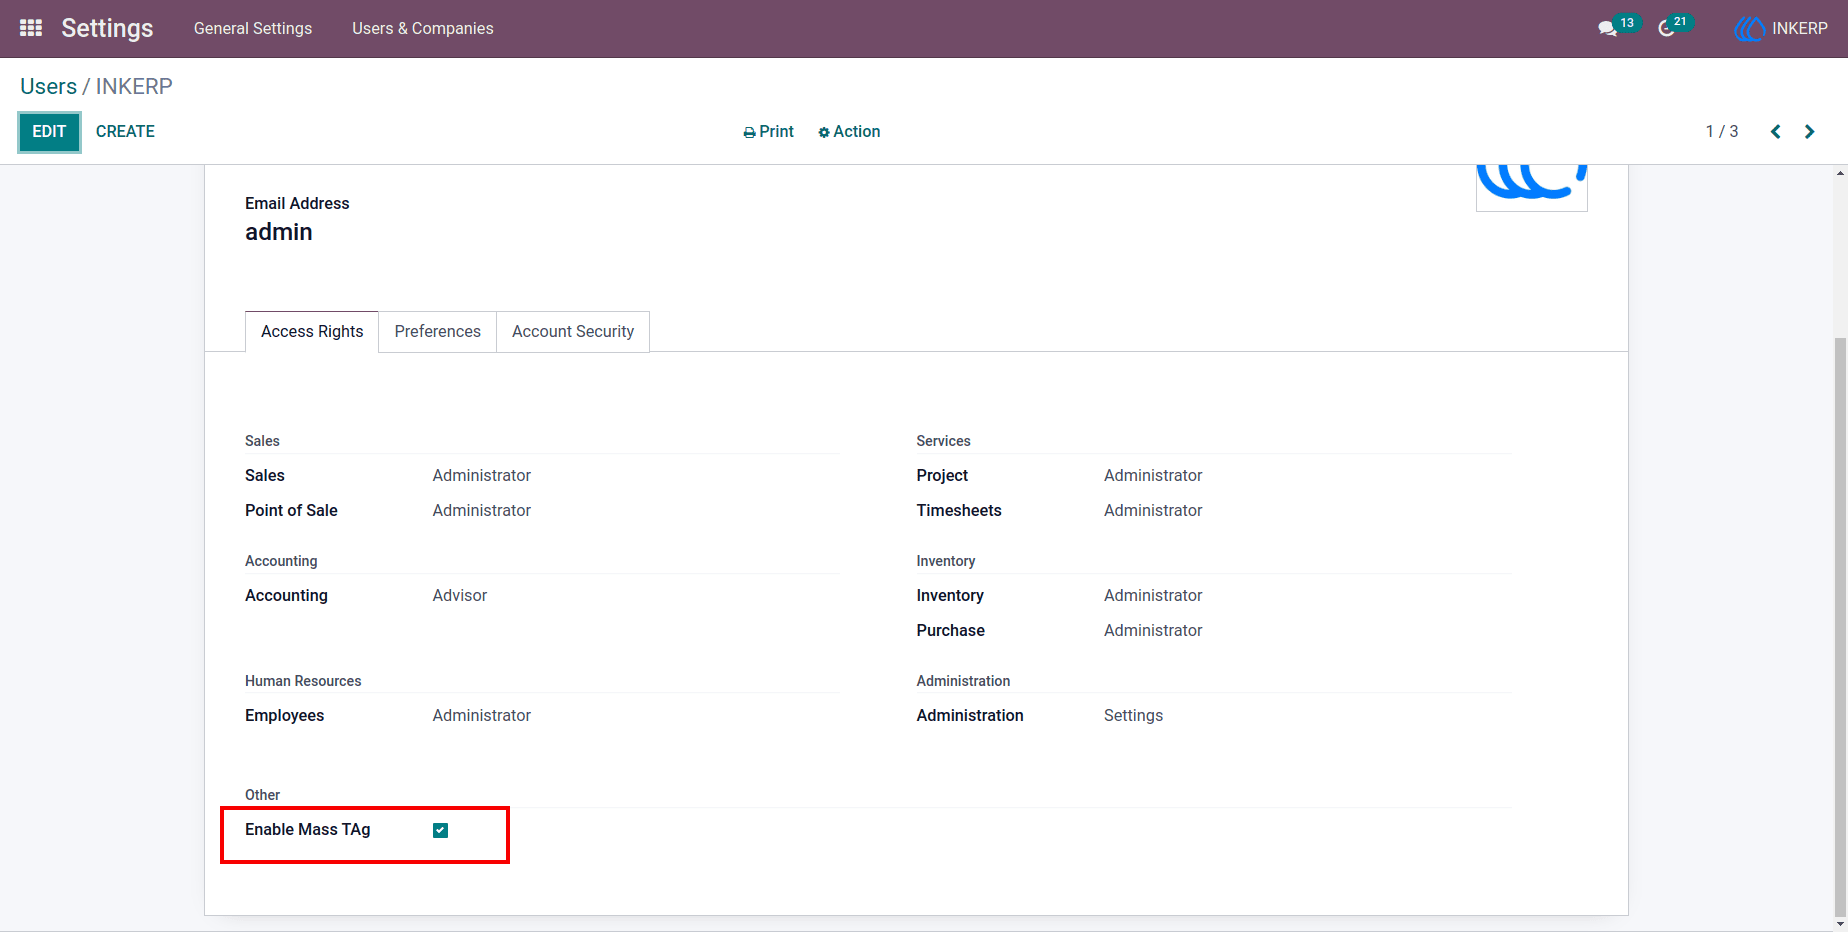Click the CREATE button

tap(125, 132)
